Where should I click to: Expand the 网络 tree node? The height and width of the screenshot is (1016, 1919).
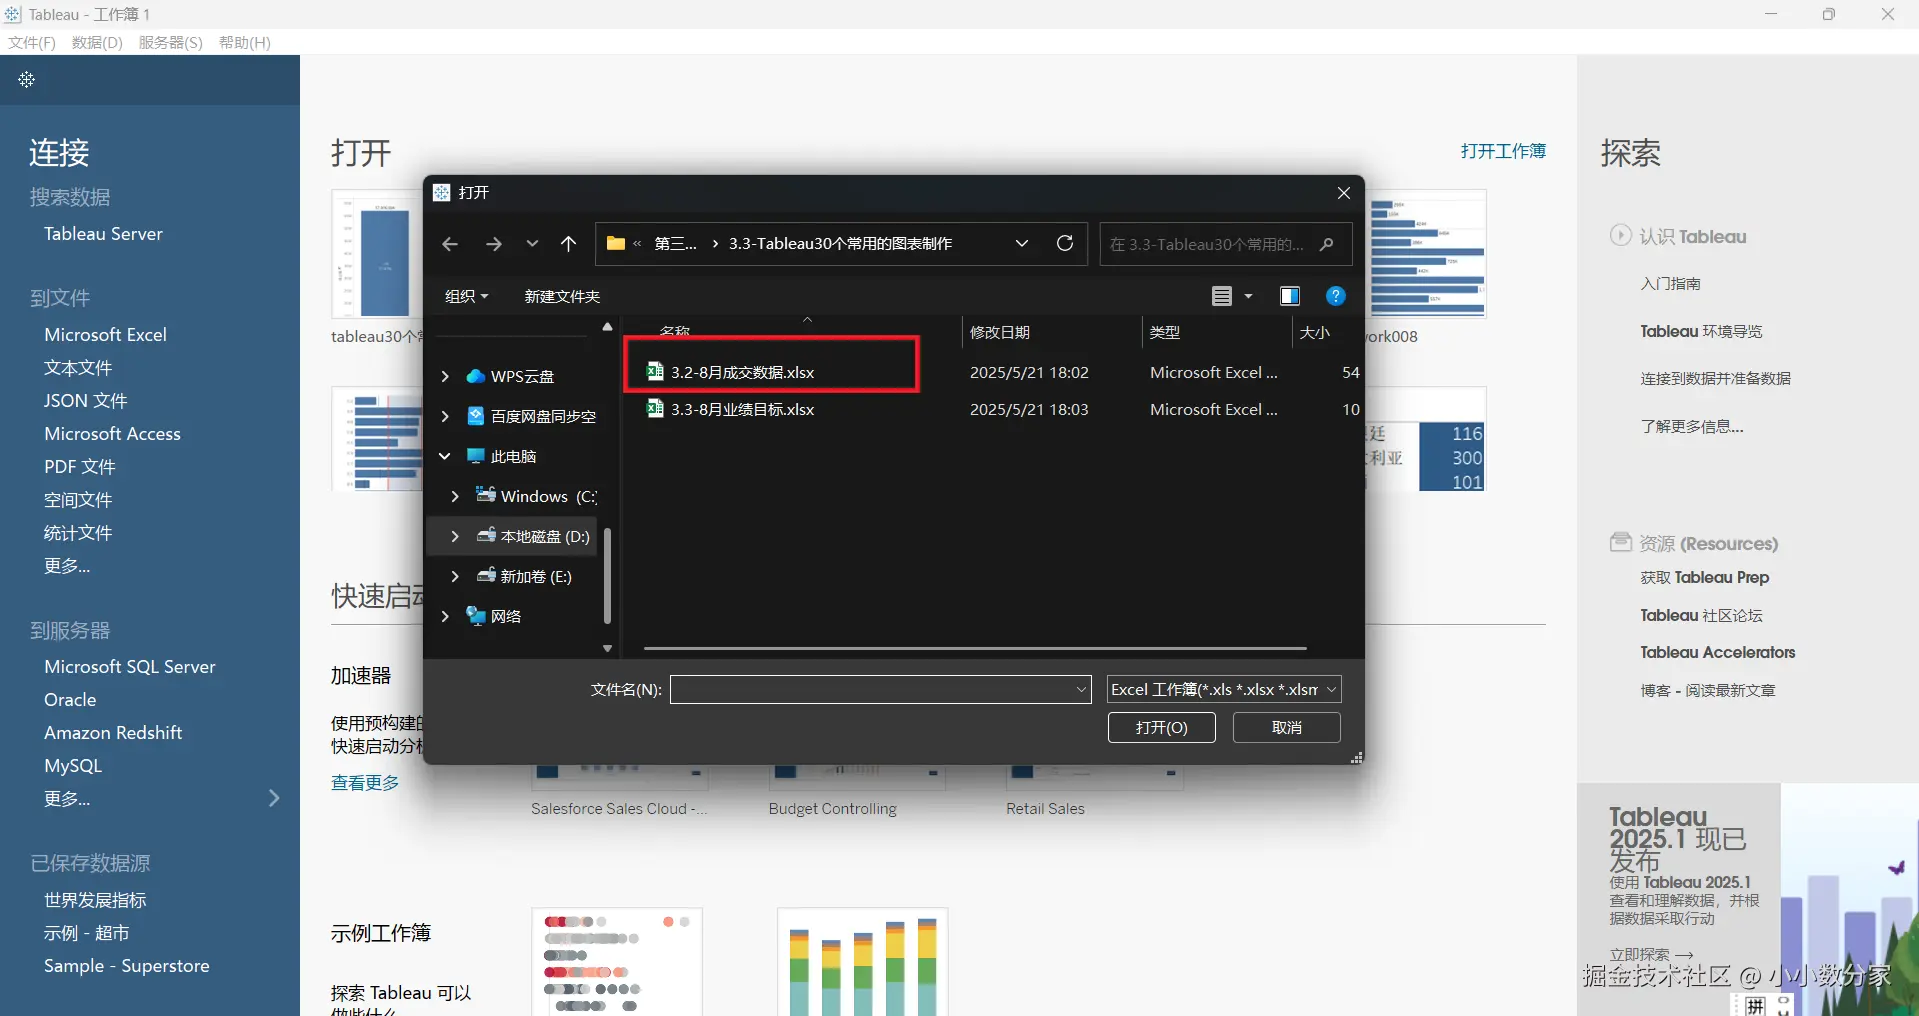click(x=445, y=616)
